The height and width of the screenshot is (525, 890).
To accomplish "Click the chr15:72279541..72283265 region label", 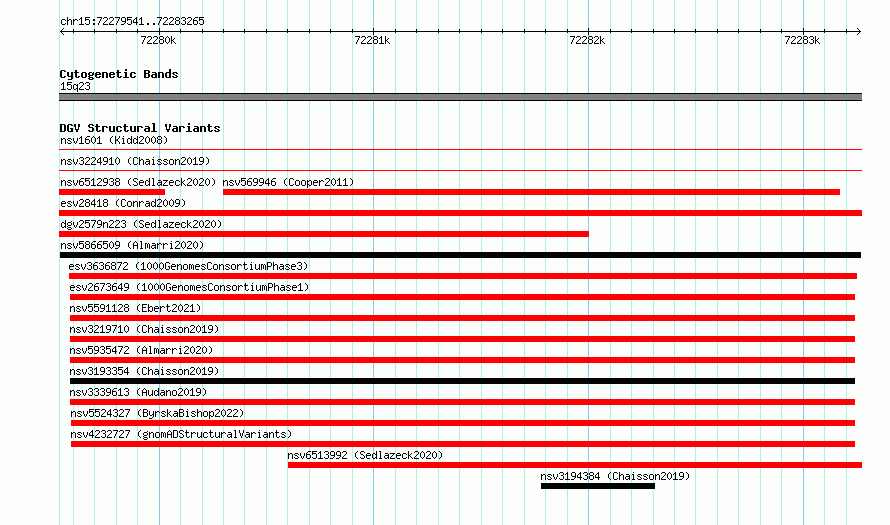I will [132, 22].
